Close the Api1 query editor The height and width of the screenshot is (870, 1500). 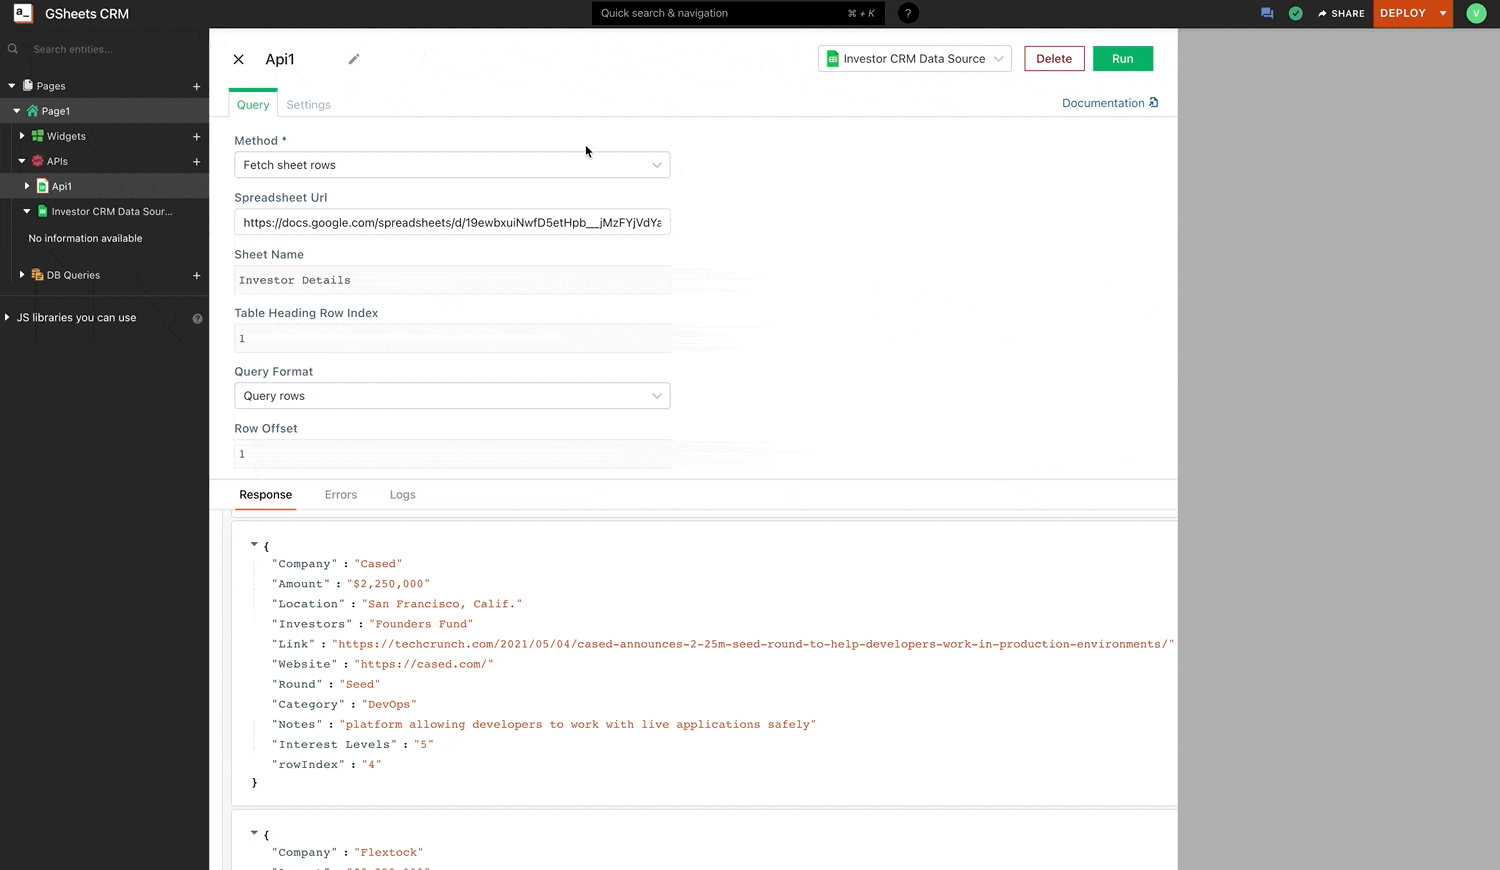pos(239,59)
